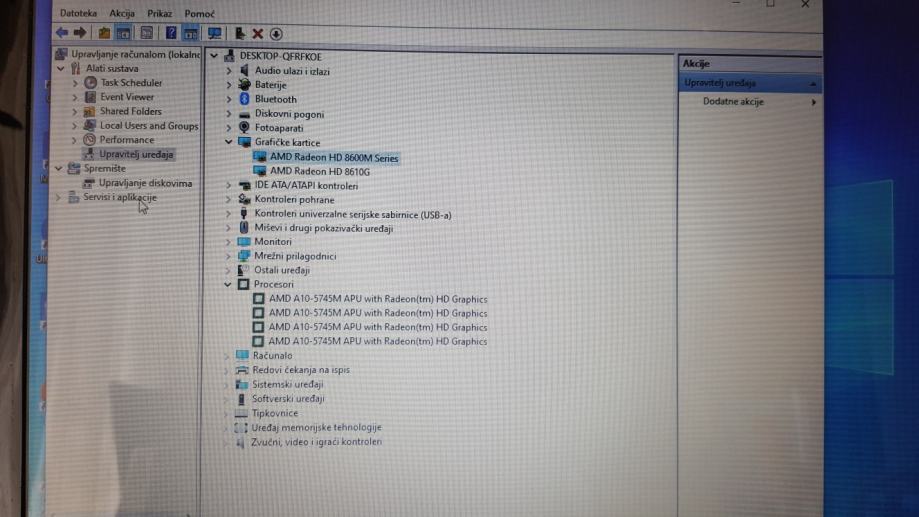Image resolution: width=919 pixels, height=517 pixels.
Task: Expand the Audio ulazi i izlazi category
Action: pos(229,71)
